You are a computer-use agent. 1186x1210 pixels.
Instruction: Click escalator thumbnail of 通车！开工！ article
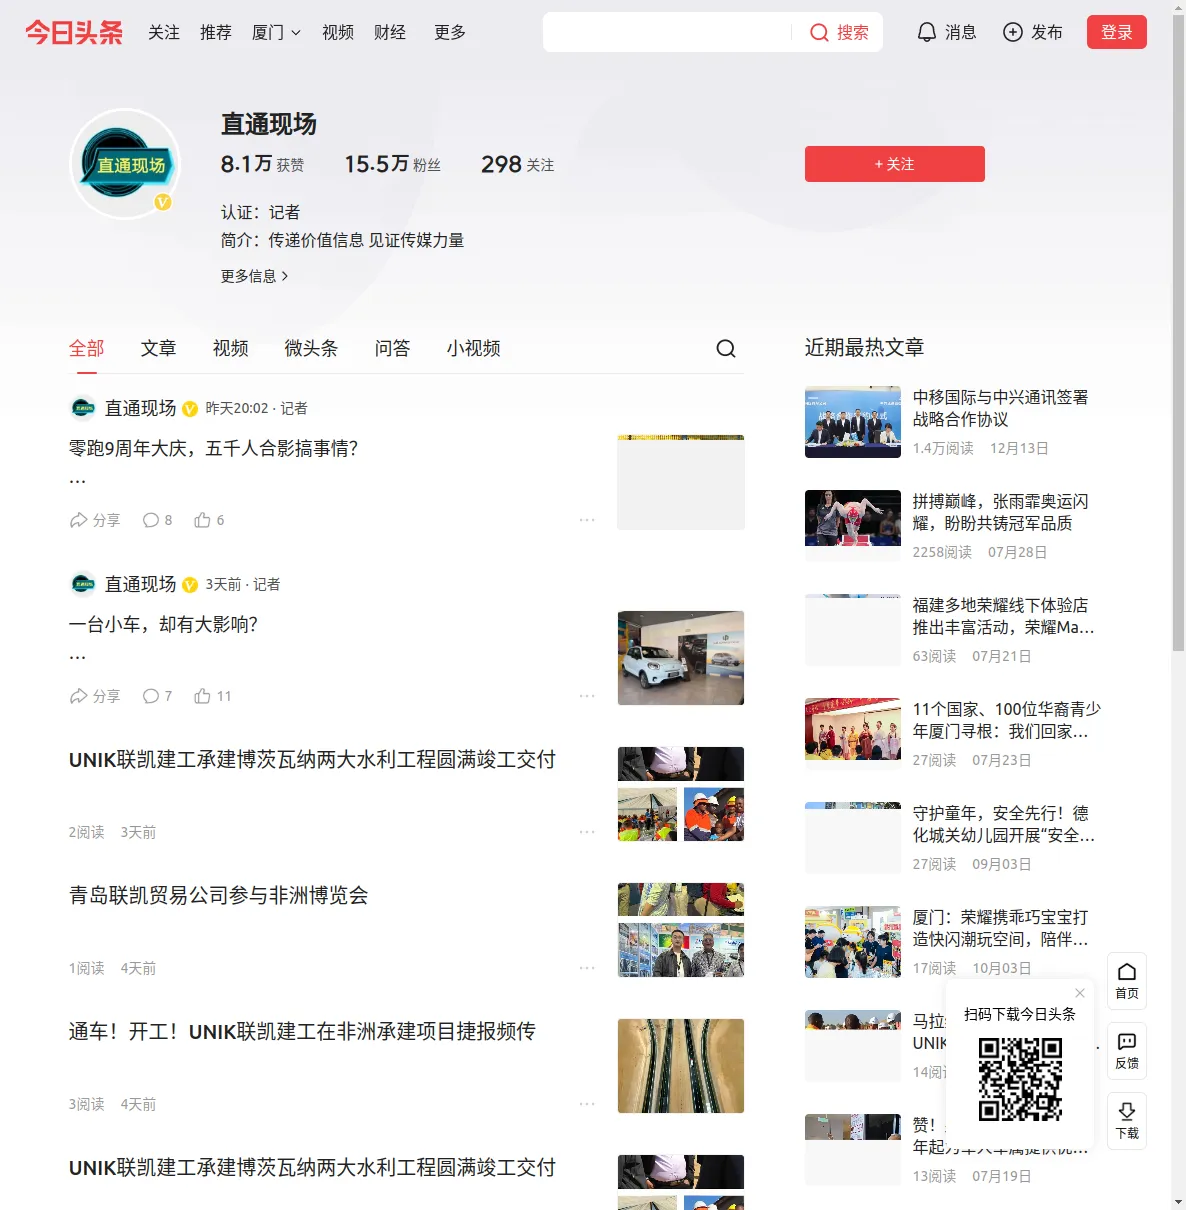(x=681, y=1066)
